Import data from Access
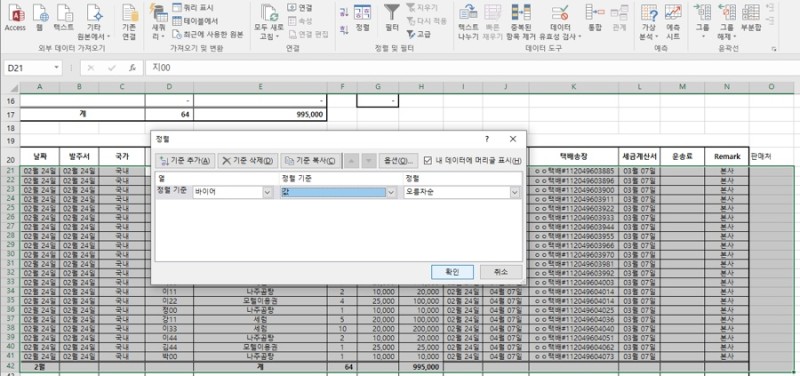This screenshot has width=800, height=376. [x=15, y=18]
